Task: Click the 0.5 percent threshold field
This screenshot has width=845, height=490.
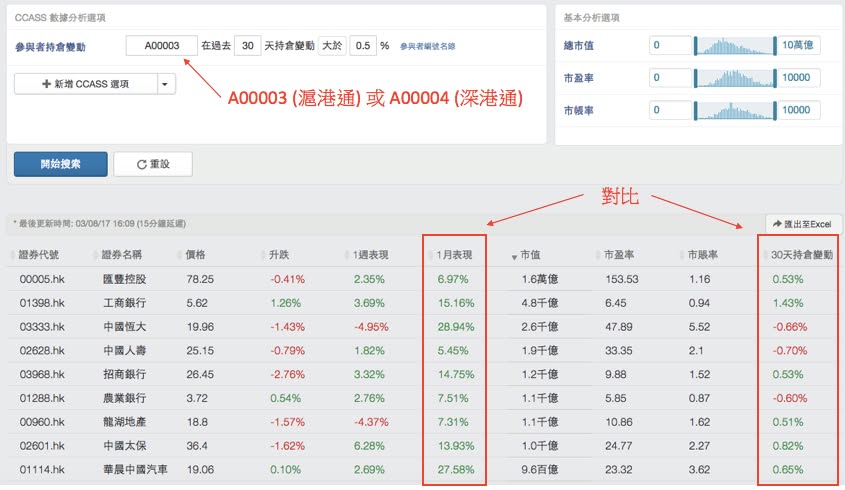Action: pos(363,46)
